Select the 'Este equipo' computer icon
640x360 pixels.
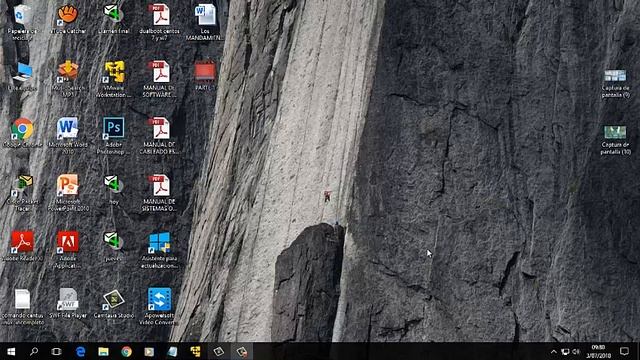tap(22, 76)
